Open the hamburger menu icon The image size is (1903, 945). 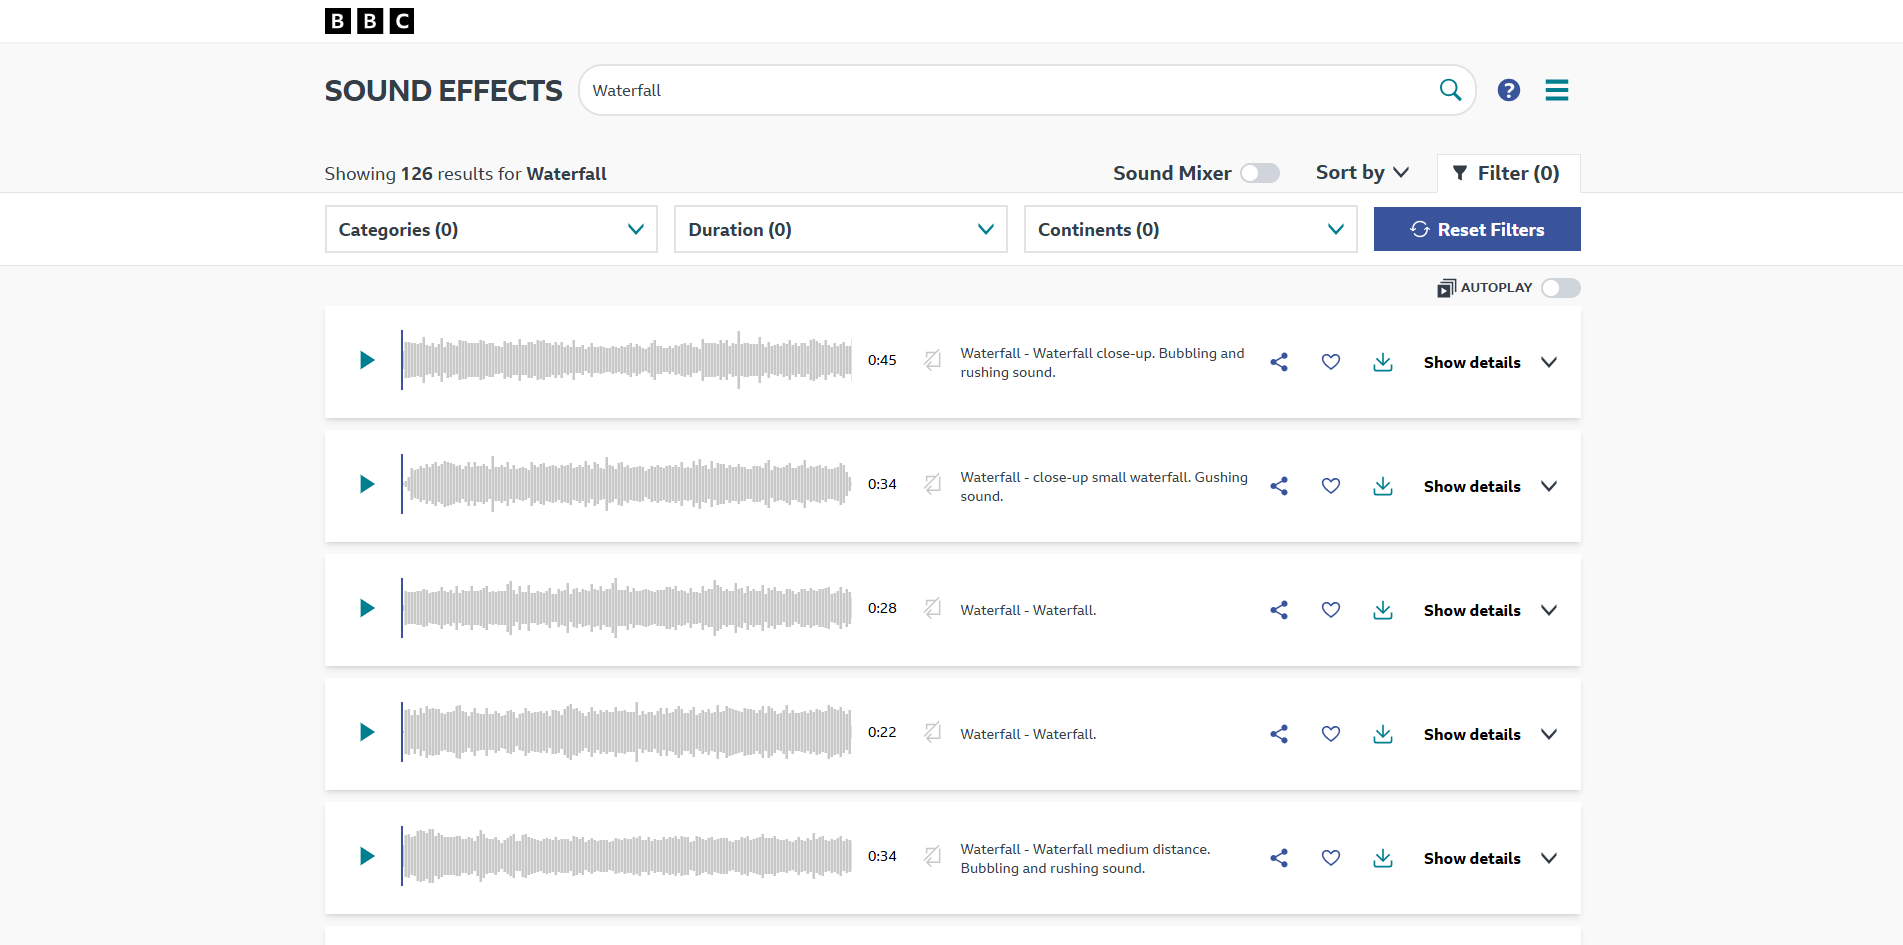[1556, 90]
